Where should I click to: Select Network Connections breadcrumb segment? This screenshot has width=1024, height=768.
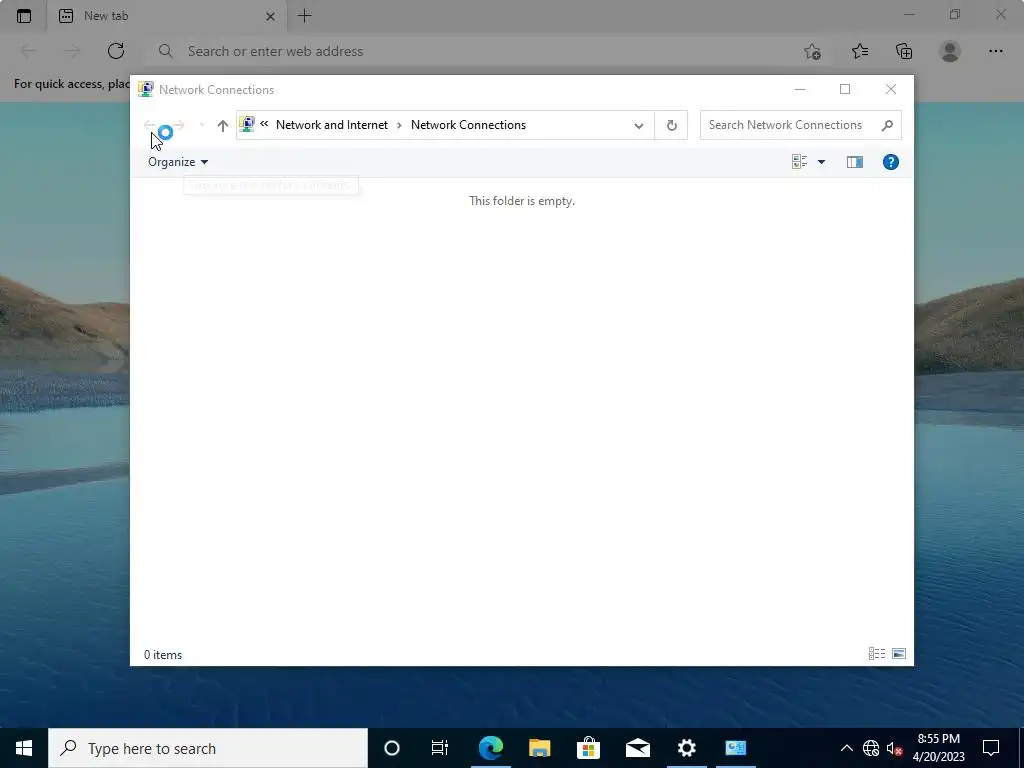point(468,125)
